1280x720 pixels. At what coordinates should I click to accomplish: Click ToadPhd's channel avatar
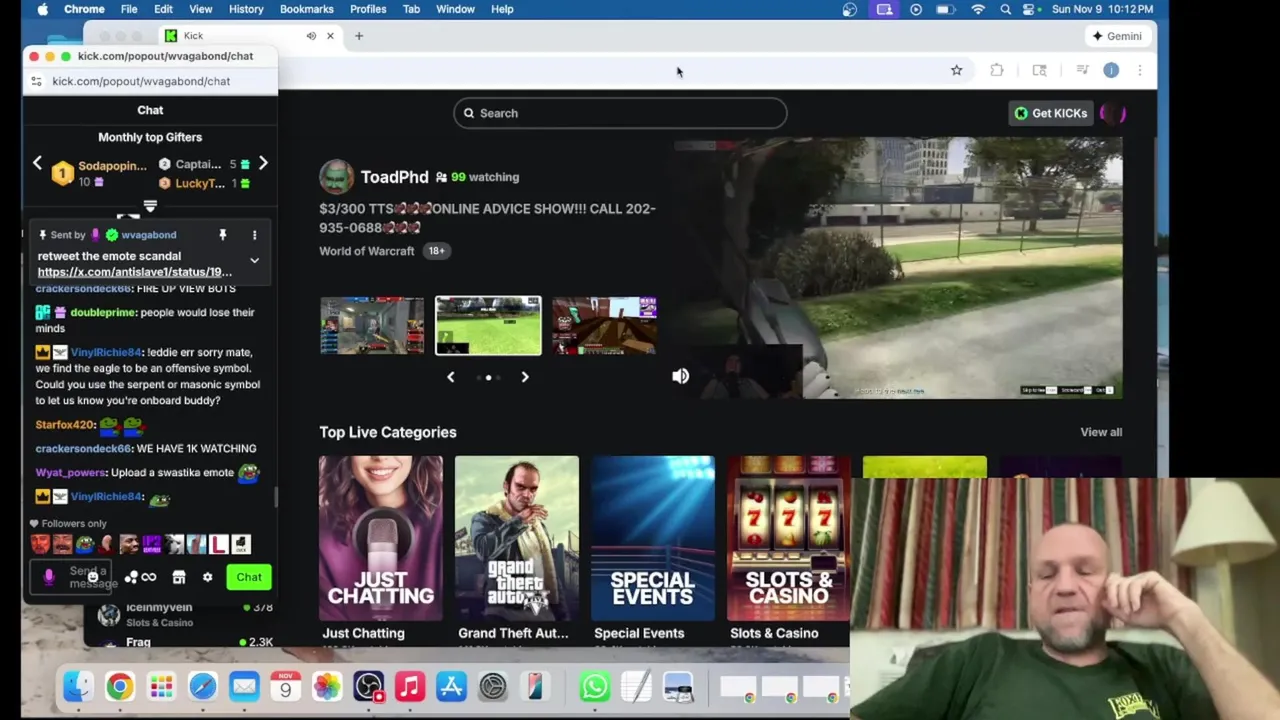[336, 177]
